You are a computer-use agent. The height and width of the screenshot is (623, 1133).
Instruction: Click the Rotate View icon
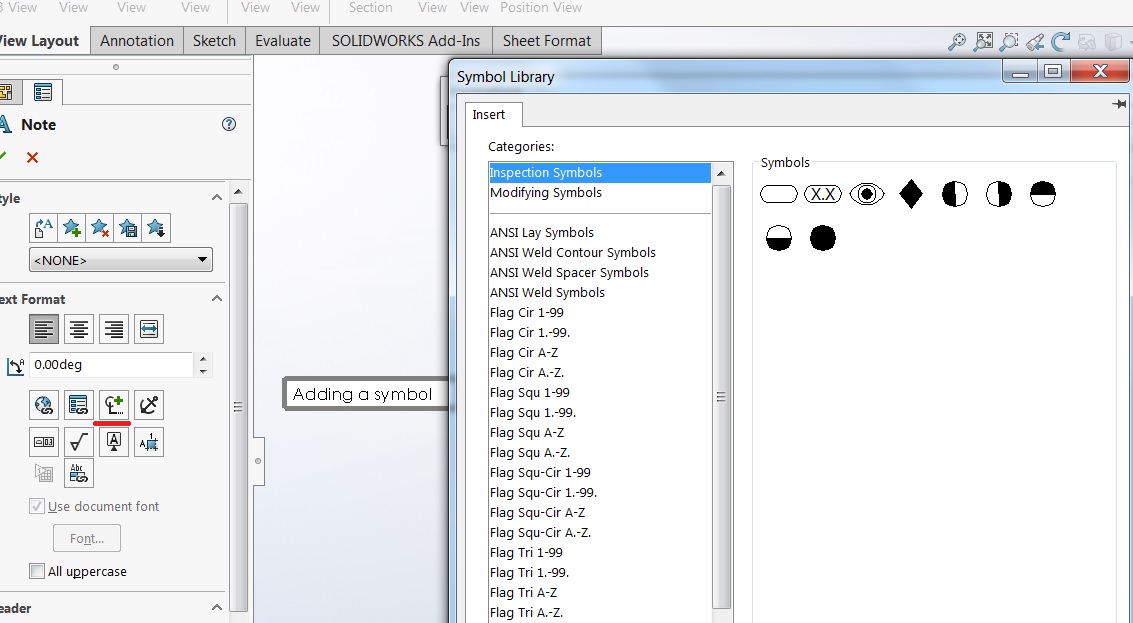(1059, 42)
